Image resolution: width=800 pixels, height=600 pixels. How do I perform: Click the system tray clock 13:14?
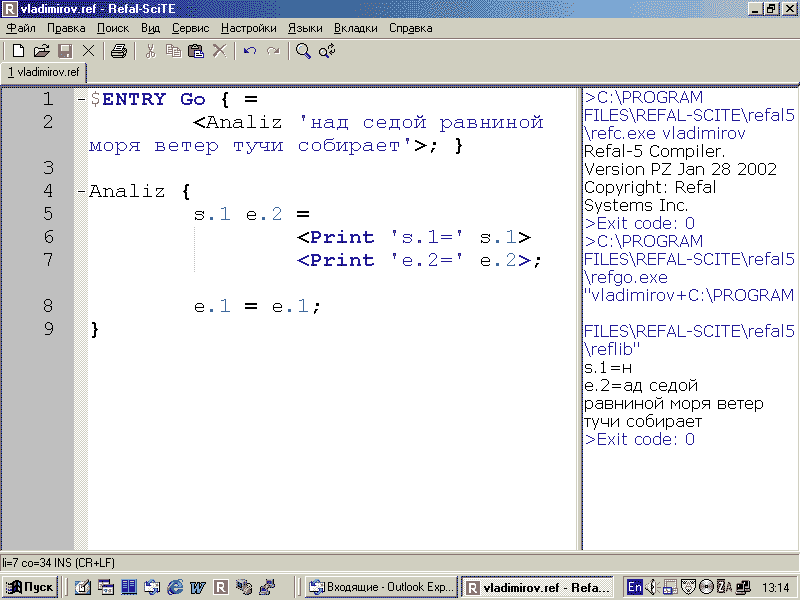click(x=775, y=588)
